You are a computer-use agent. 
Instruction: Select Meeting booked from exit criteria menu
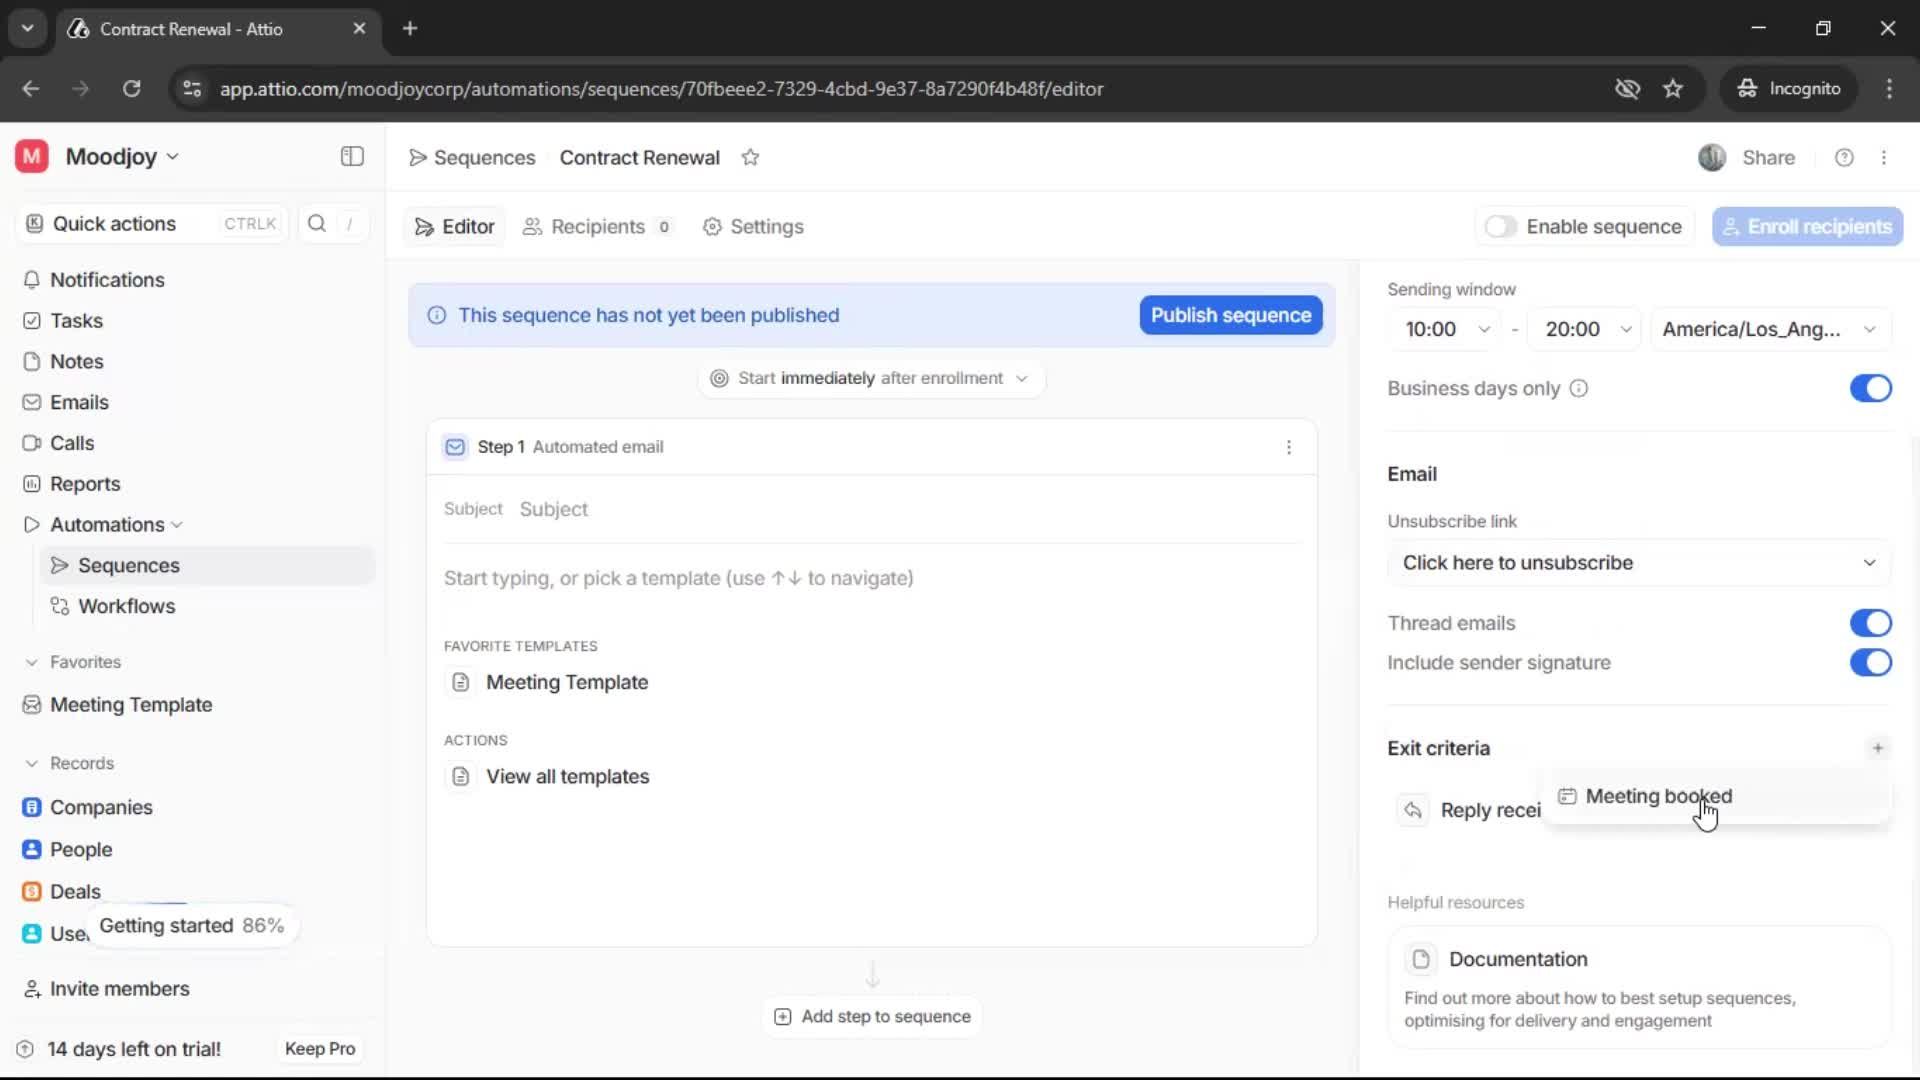(x=1658, y=796)
